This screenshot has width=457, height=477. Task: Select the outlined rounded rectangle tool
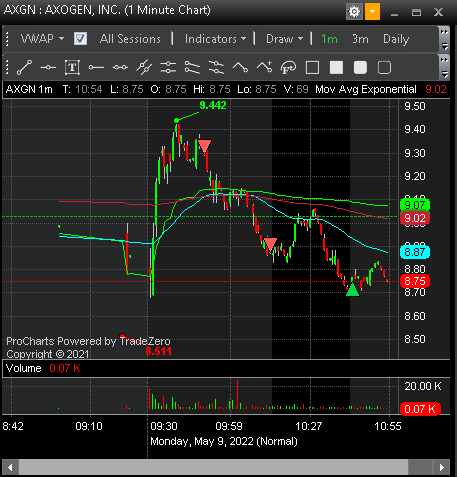[384, 68]
